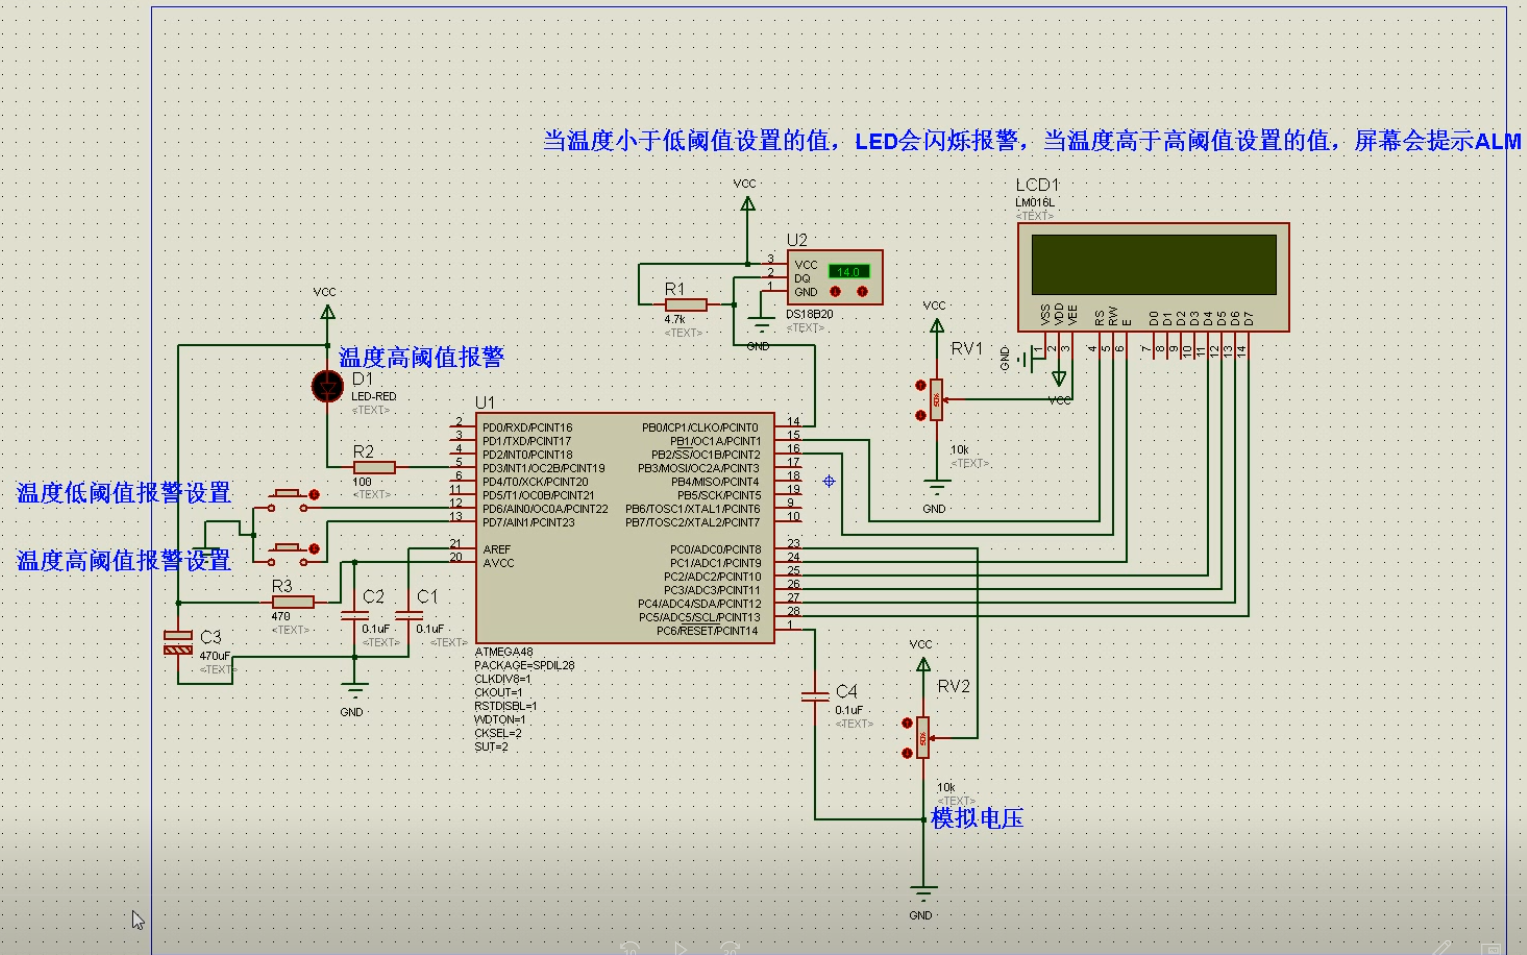Select electrolytic capacitor C3 470uF
The image size is (1527, 955).
(x=178, y=643)
